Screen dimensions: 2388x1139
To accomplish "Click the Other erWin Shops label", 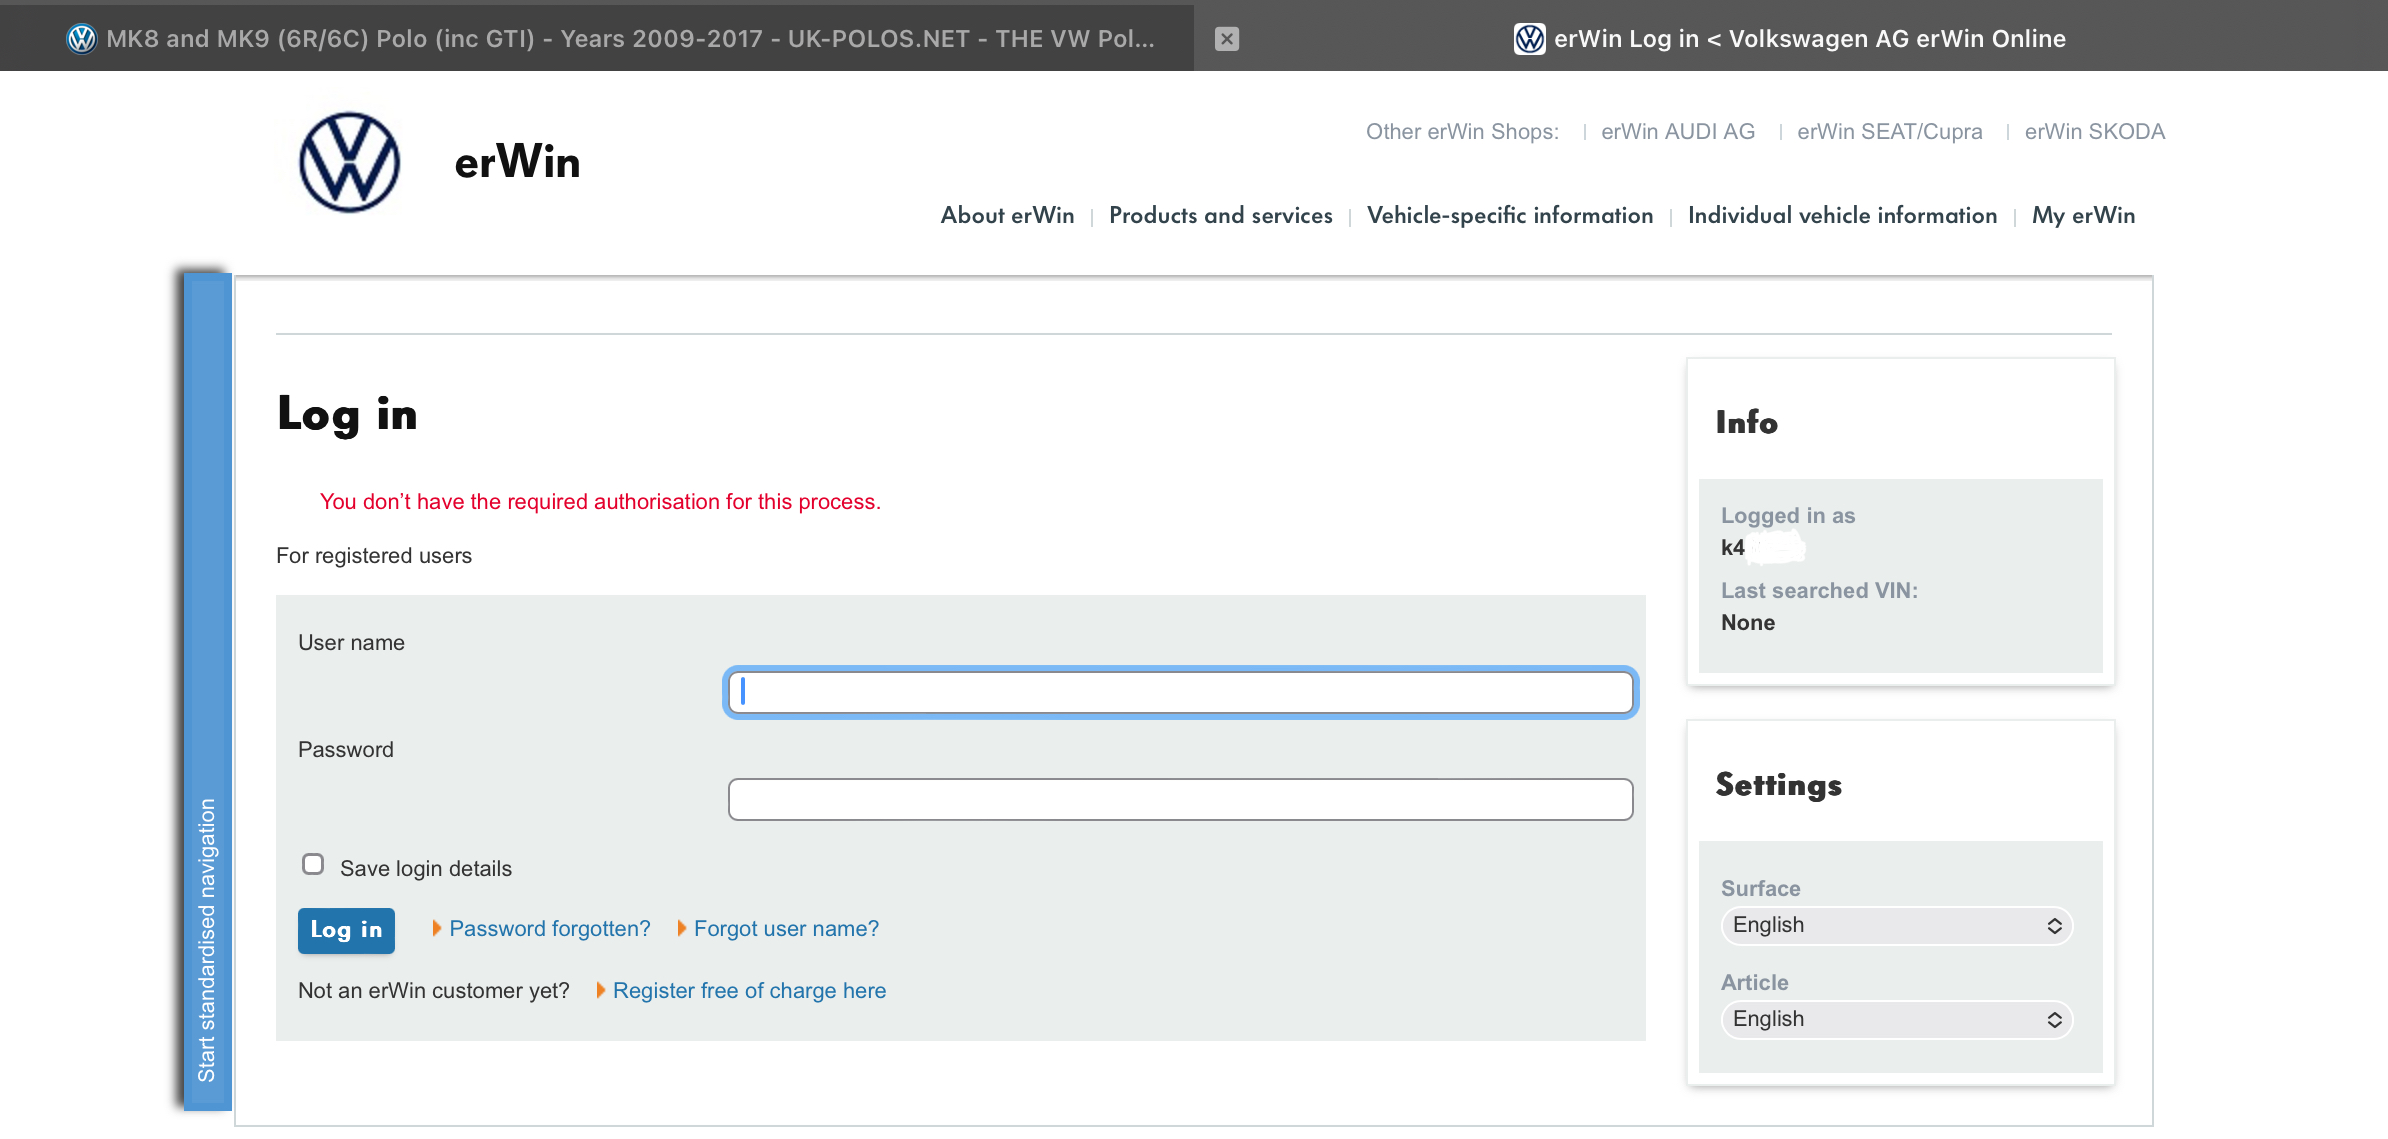I will pos(1462,132).
